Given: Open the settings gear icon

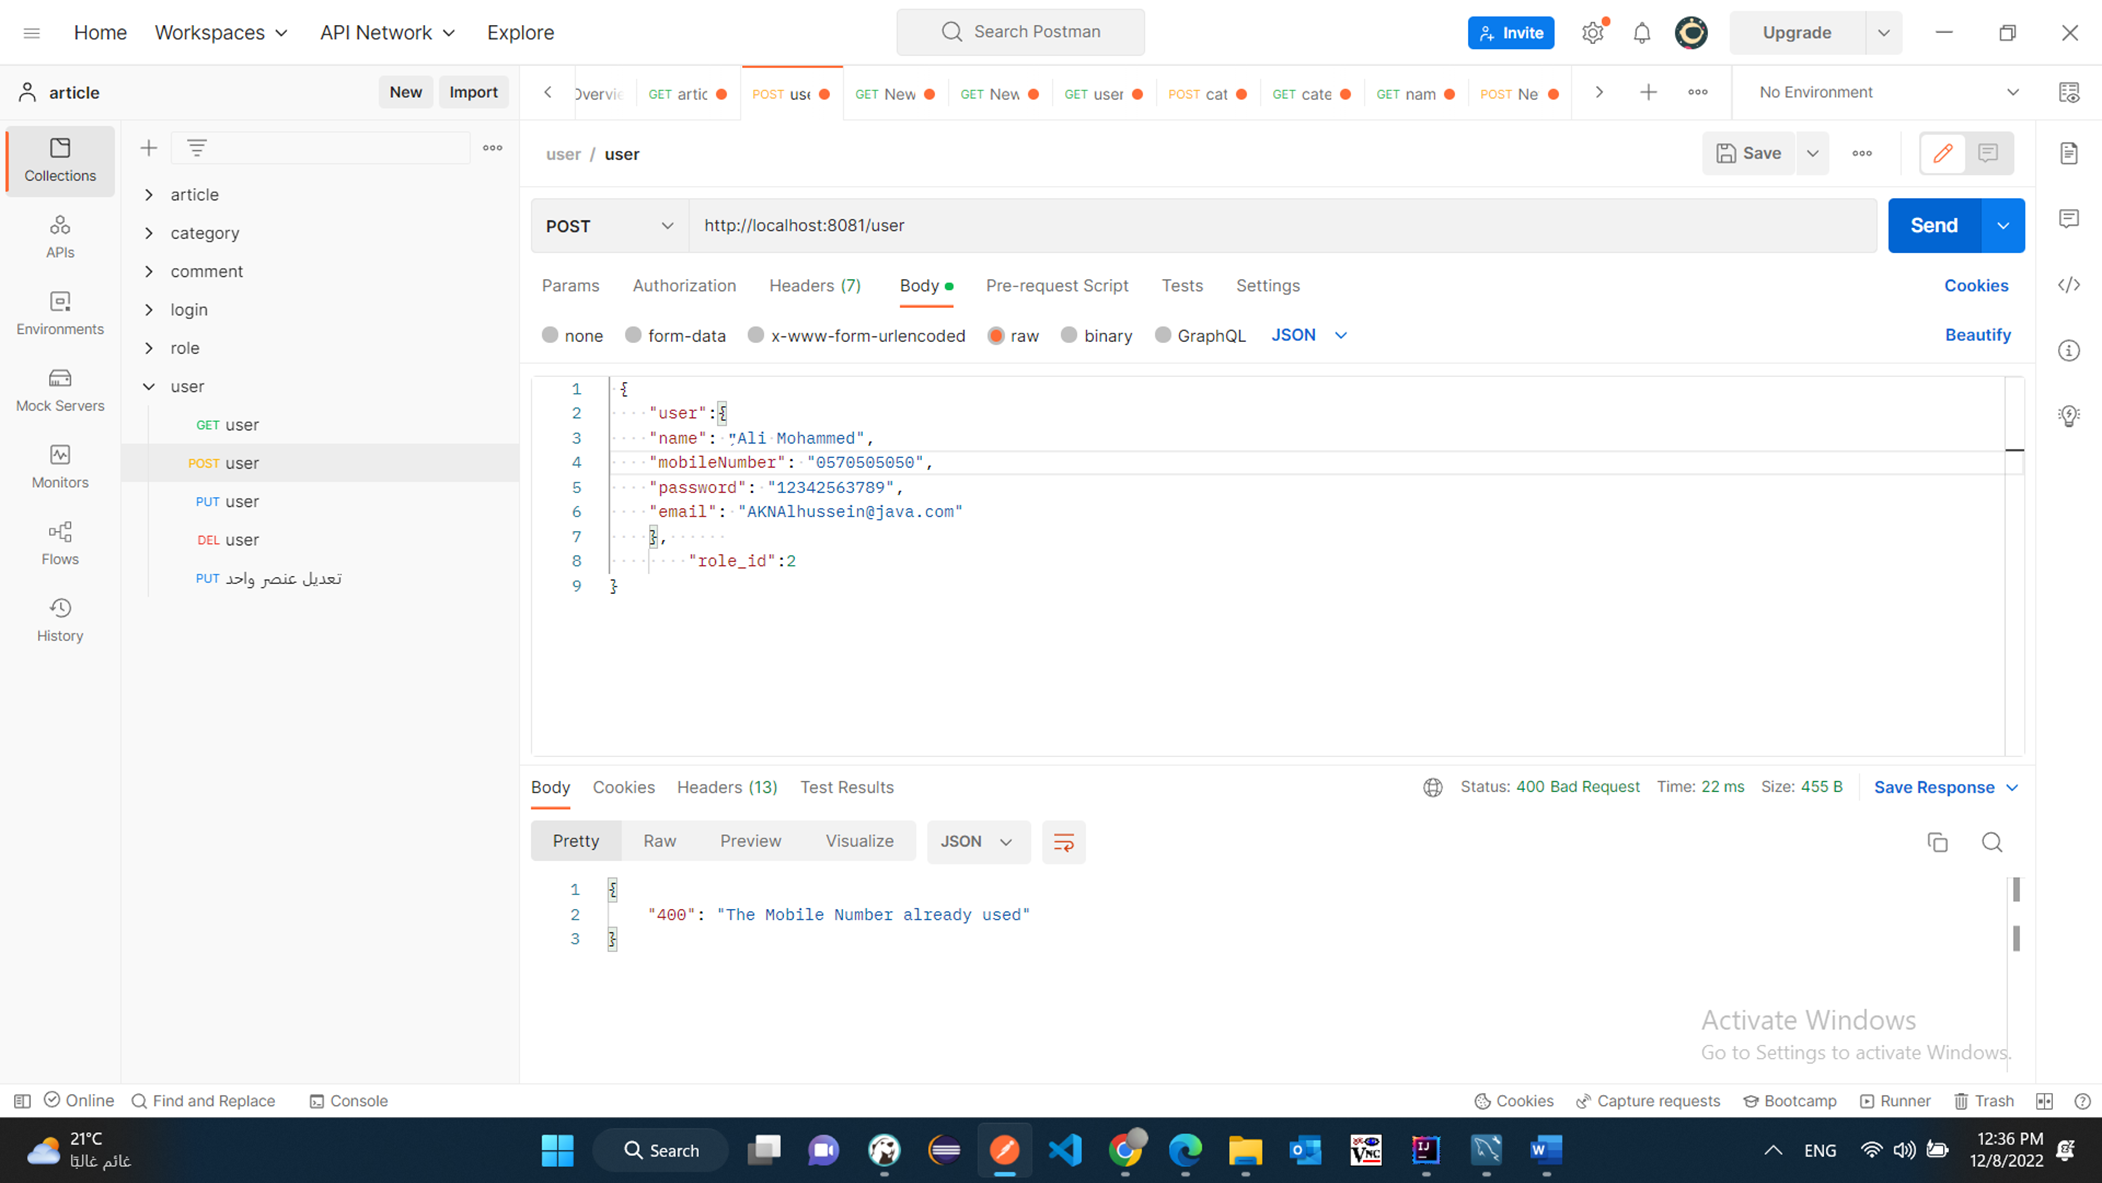Looking at the screenshot, I should 1593,33.
